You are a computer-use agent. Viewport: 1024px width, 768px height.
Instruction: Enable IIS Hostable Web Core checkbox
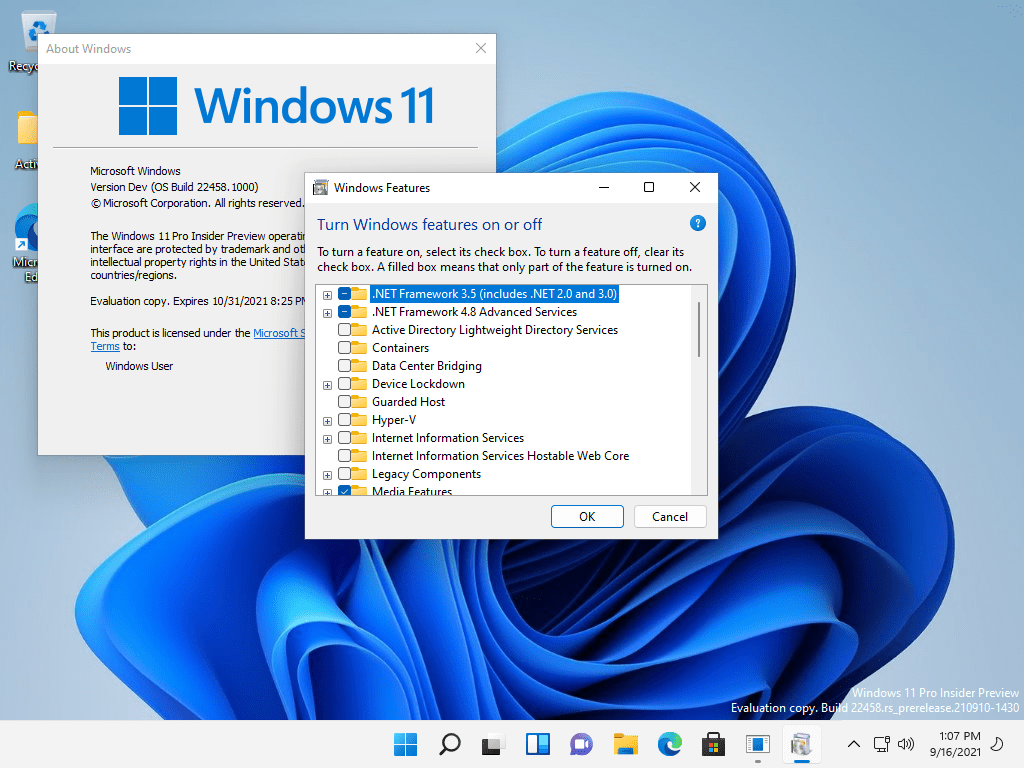click(344, 455)
